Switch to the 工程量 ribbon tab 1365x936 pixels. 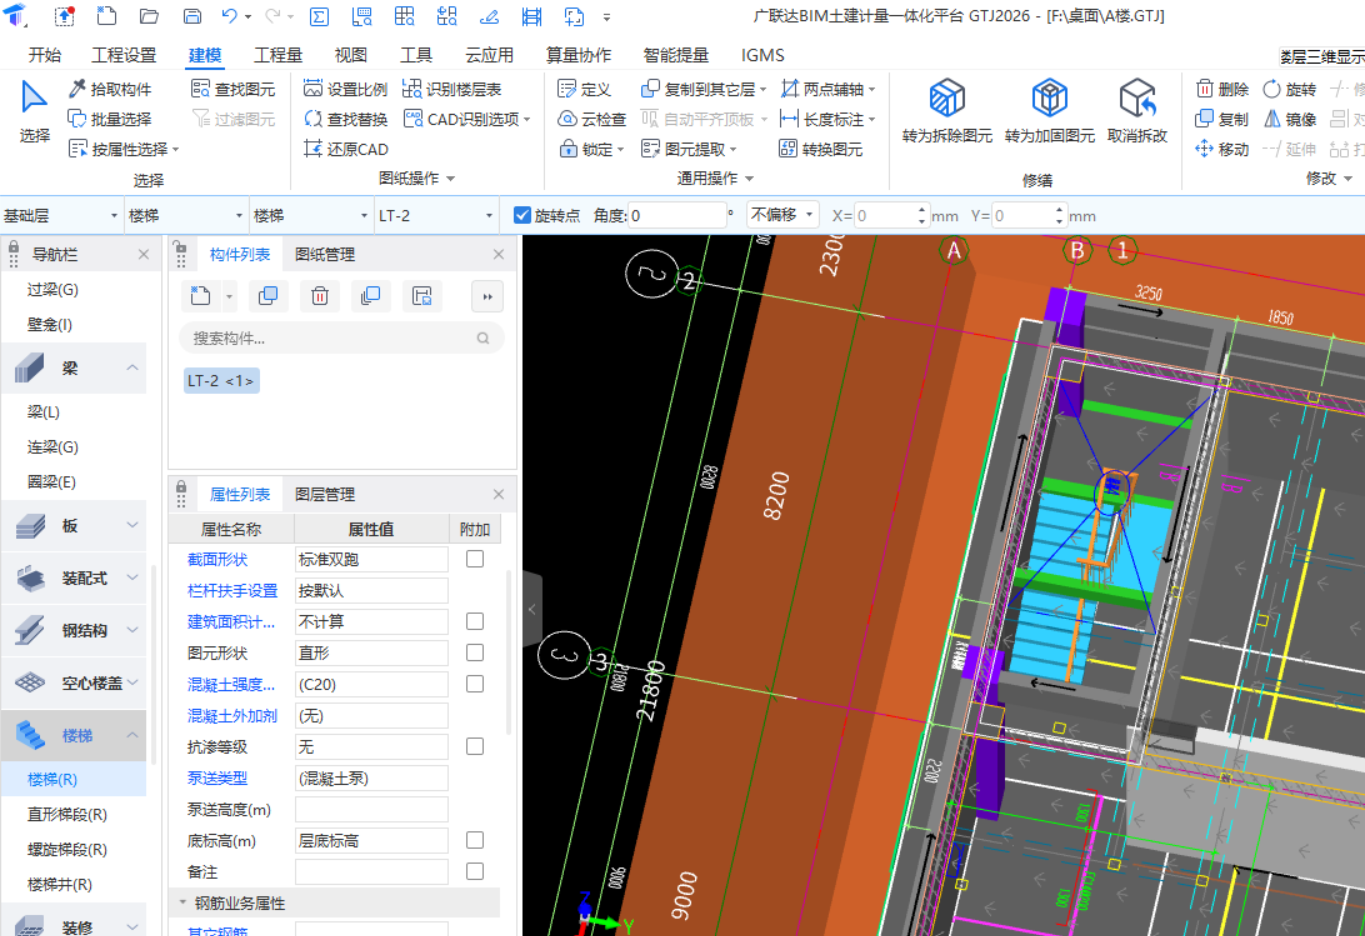click(x=278, y=55)
